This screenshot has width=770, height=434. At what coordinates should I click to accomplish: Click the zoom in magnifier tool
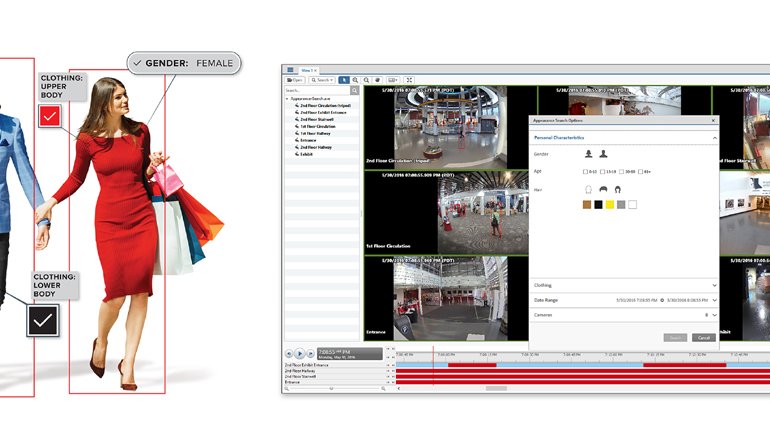tap(356, 79)
